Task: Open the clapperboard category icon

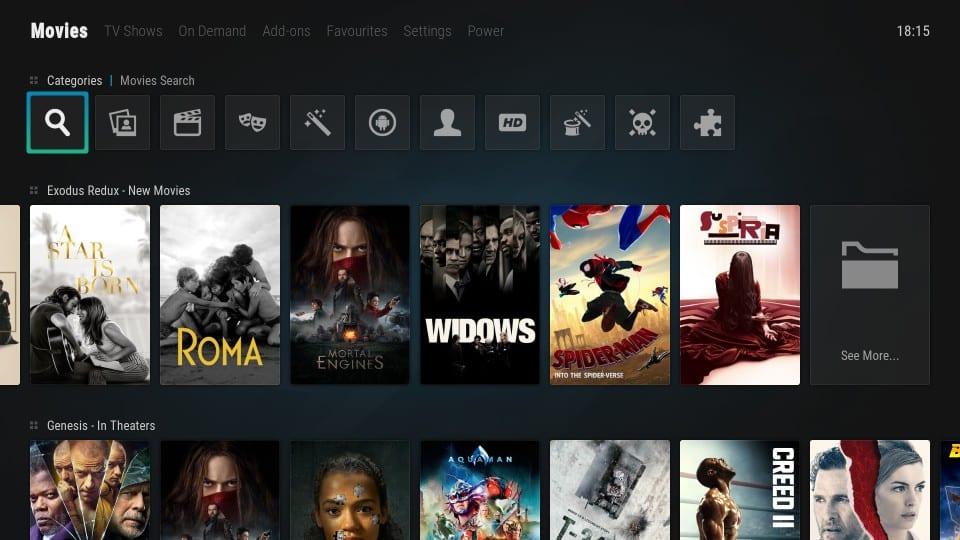Action: [187, 122]
